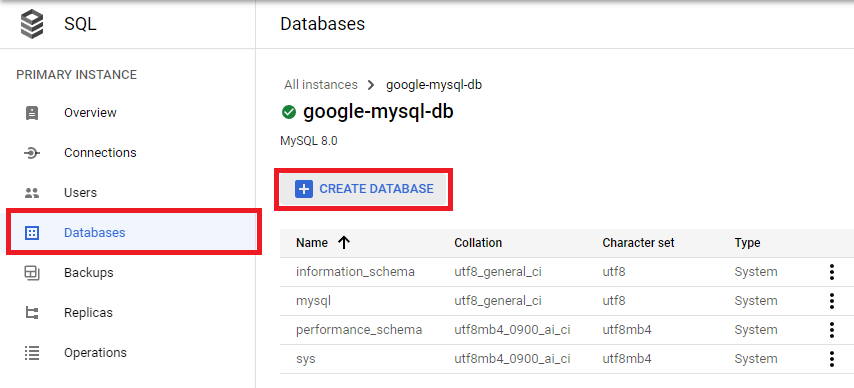The width and height of the screenshot is (854, 388).
Task: Click the green instance status checkmark
Action: 289,112
